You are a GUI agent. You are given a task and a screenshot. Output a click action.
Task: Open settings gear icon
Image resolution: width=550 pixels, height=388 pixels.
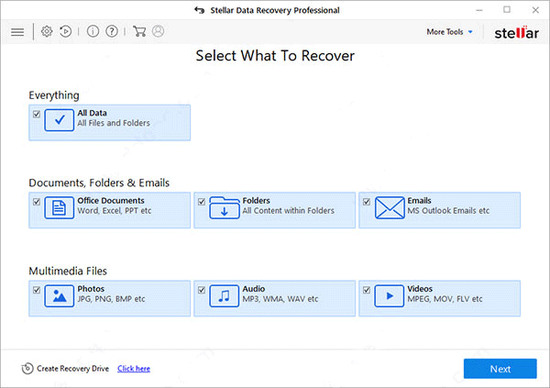[47, 32]
